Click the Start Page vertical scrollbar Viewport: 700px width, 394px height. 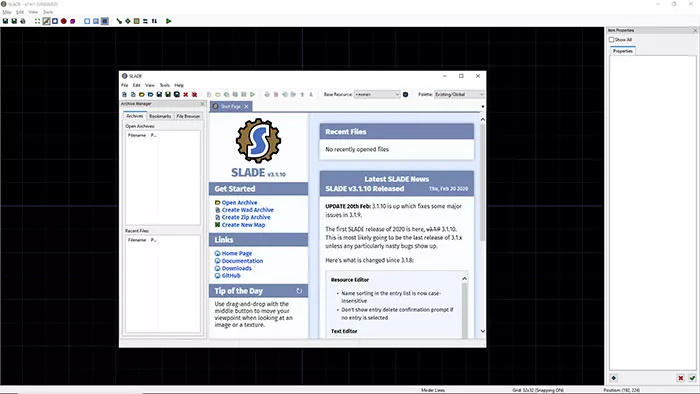click(482, 183)
